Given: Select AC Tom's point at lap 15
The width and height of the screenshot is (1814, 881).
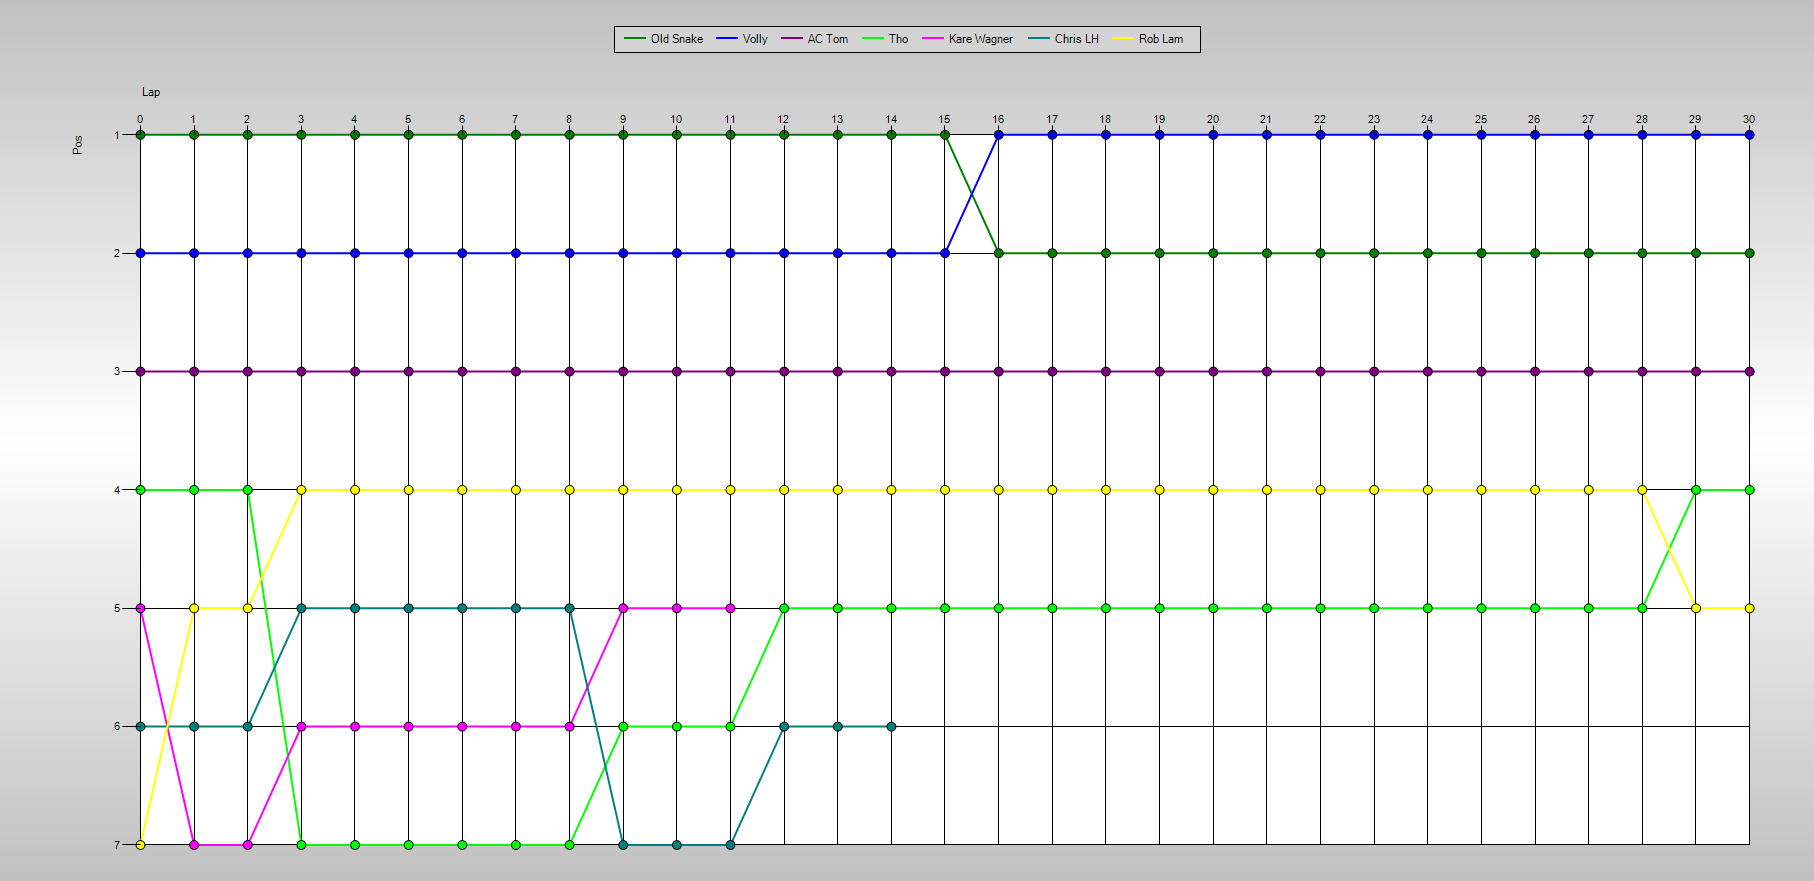Looking at the screenshot, I should click(x=945, y=371).
